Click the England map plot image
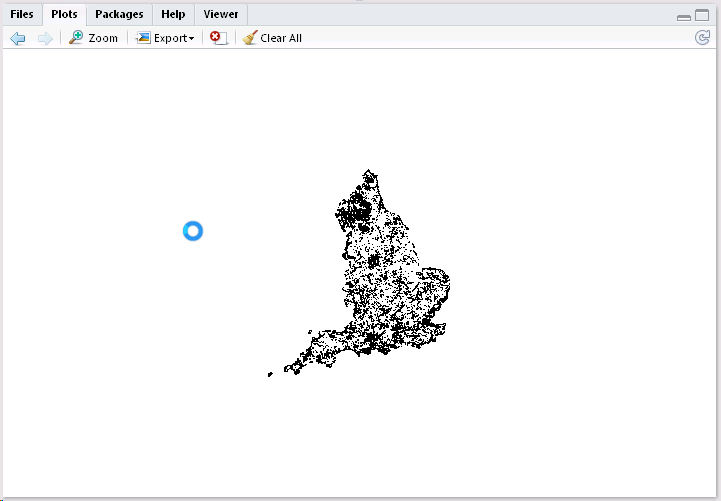 pyautogui.click(x=359, y=273)
